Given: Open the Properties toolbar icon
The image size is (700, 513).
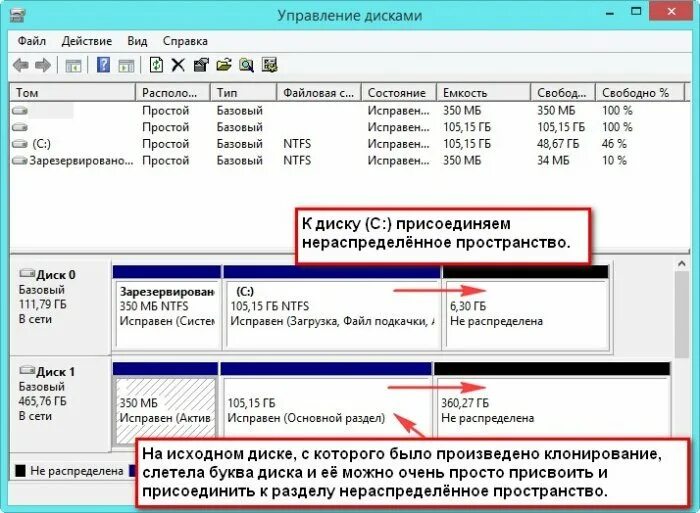Looking at the screenshot, I should 201,65.
